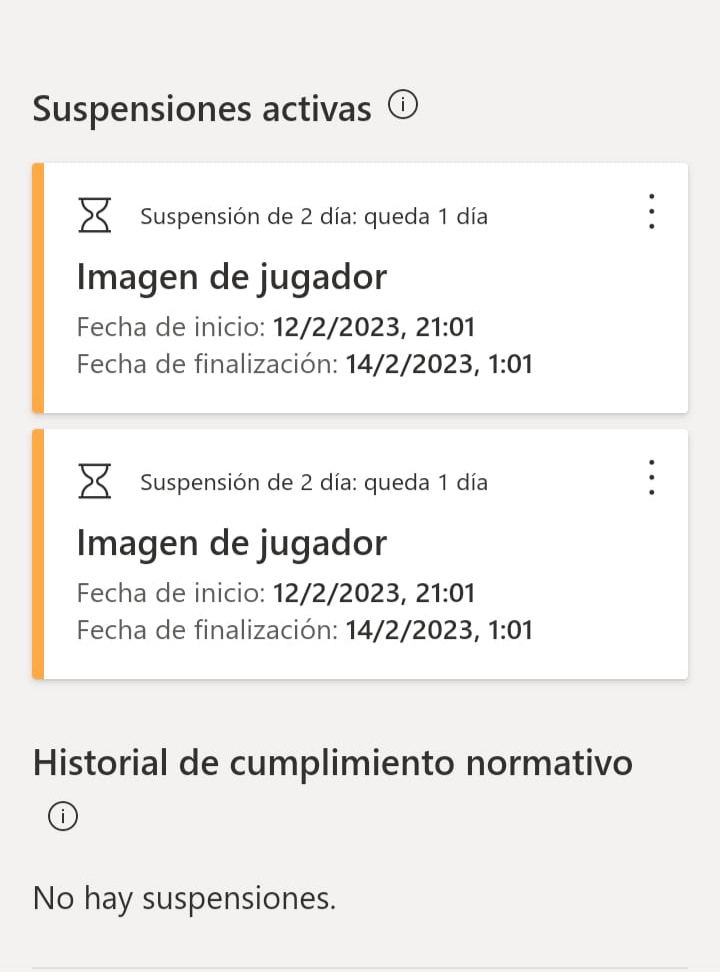Screen dimensions: 720x972
Task: Click the info icon beside Suspensiones activas
Action: point(403,105)
